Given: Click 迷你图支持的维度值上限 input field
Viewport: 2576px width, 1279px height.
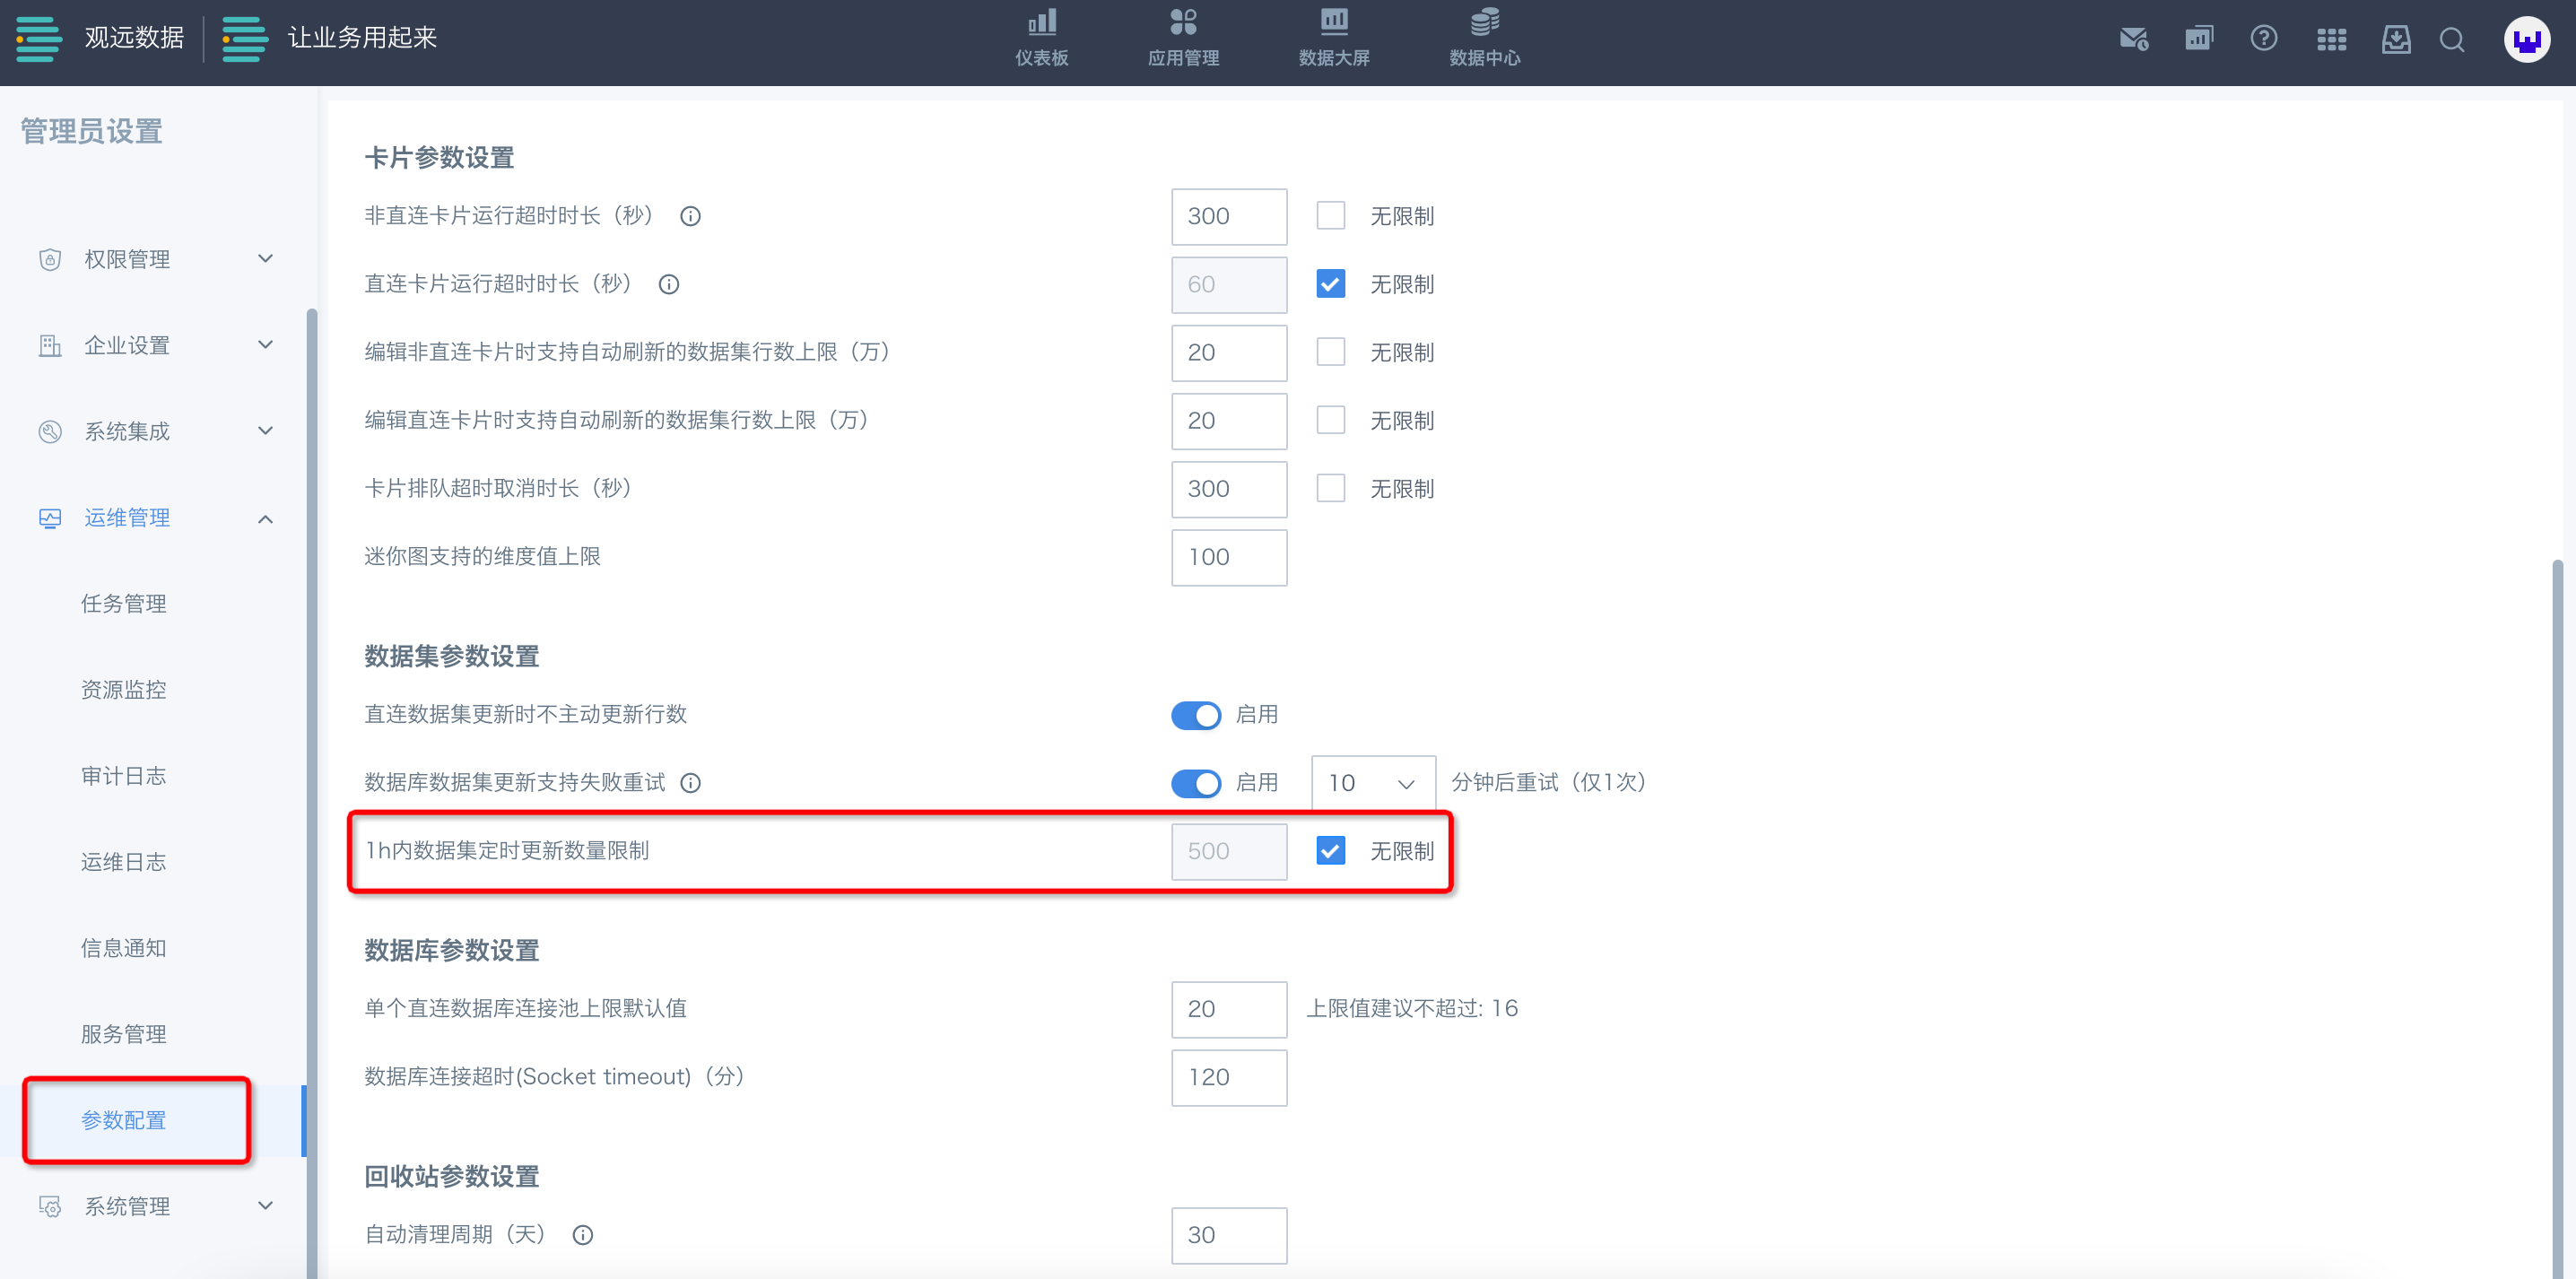Looking at the screenshot, I should [x=1228, y=557].
